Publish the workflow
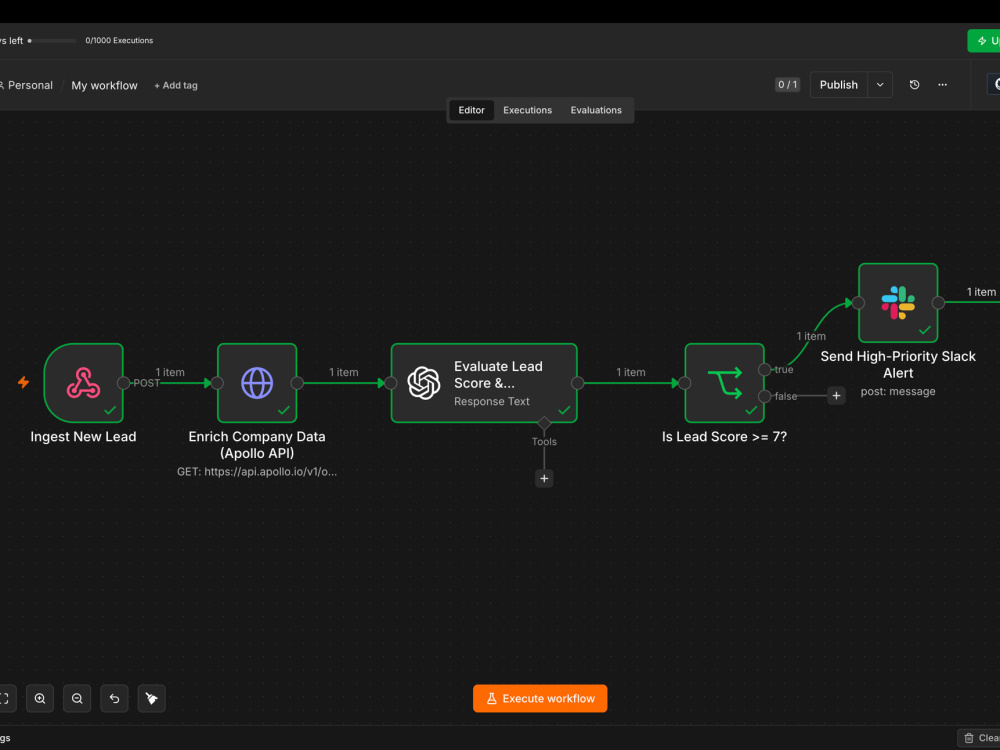Image resolution: width=1000 pixels, height=750 pixels. coord(839,85)
